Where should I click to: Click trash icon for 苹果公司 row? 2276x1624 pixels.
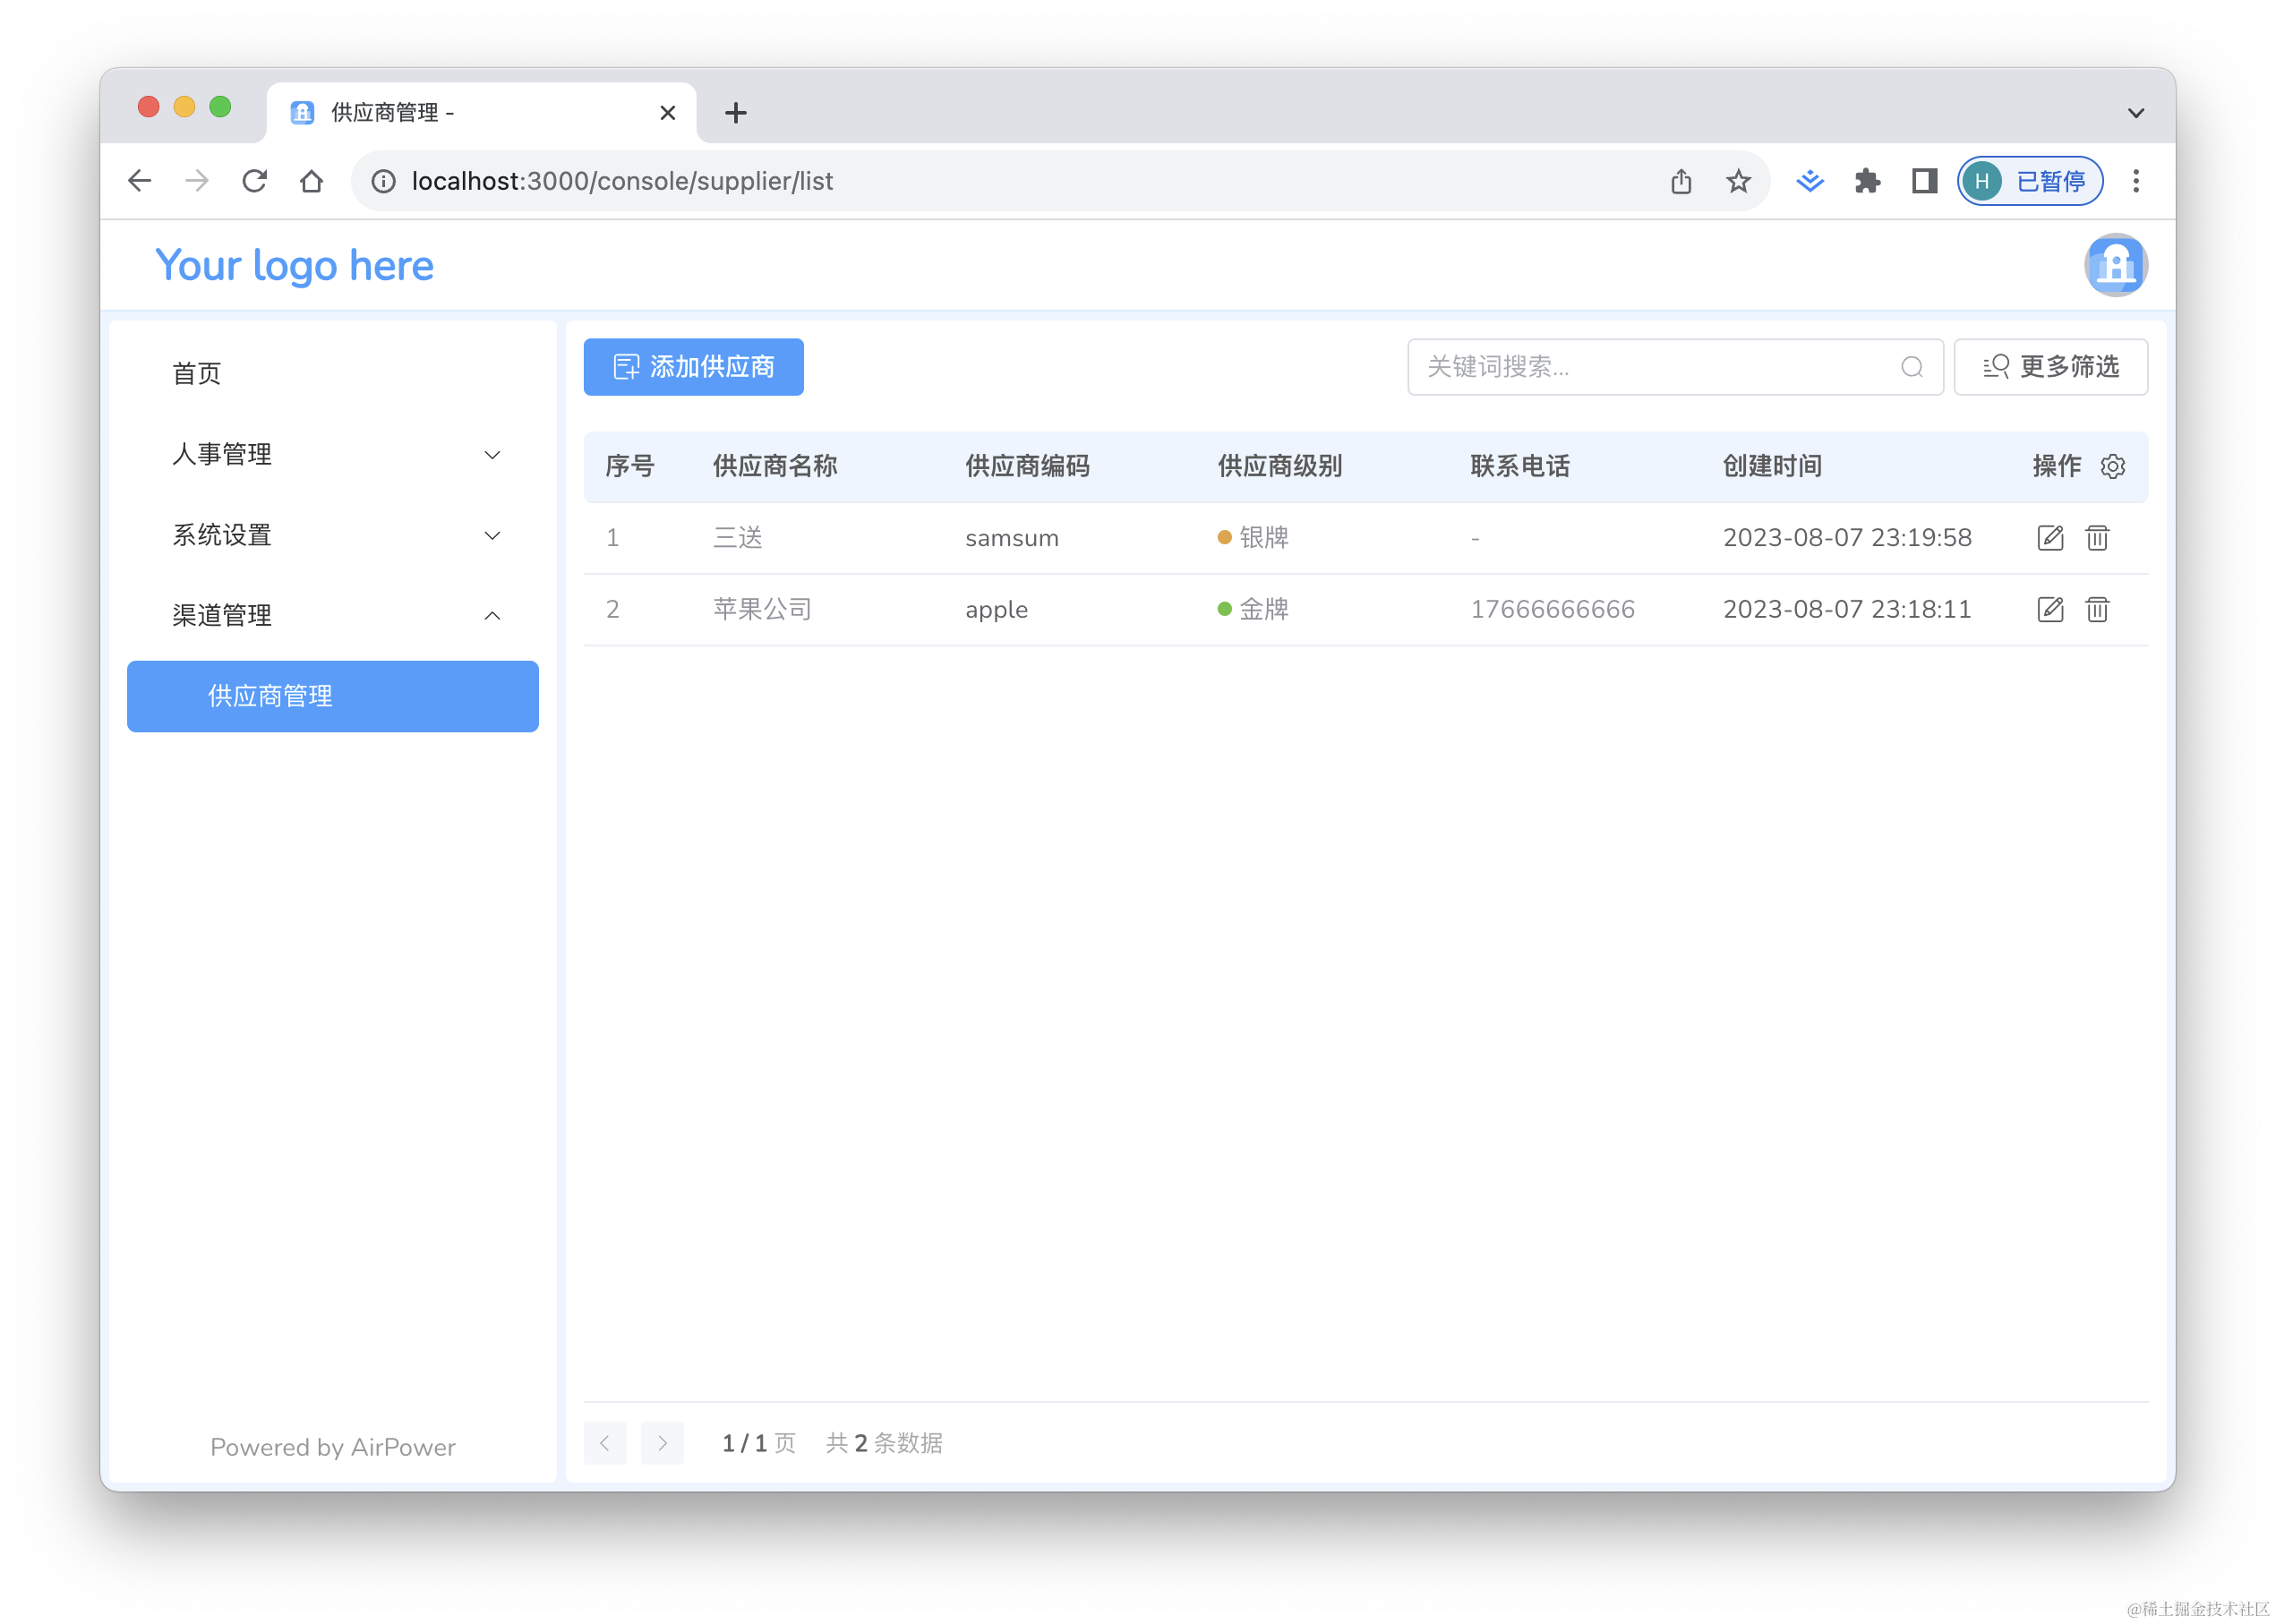(2097, 609)
